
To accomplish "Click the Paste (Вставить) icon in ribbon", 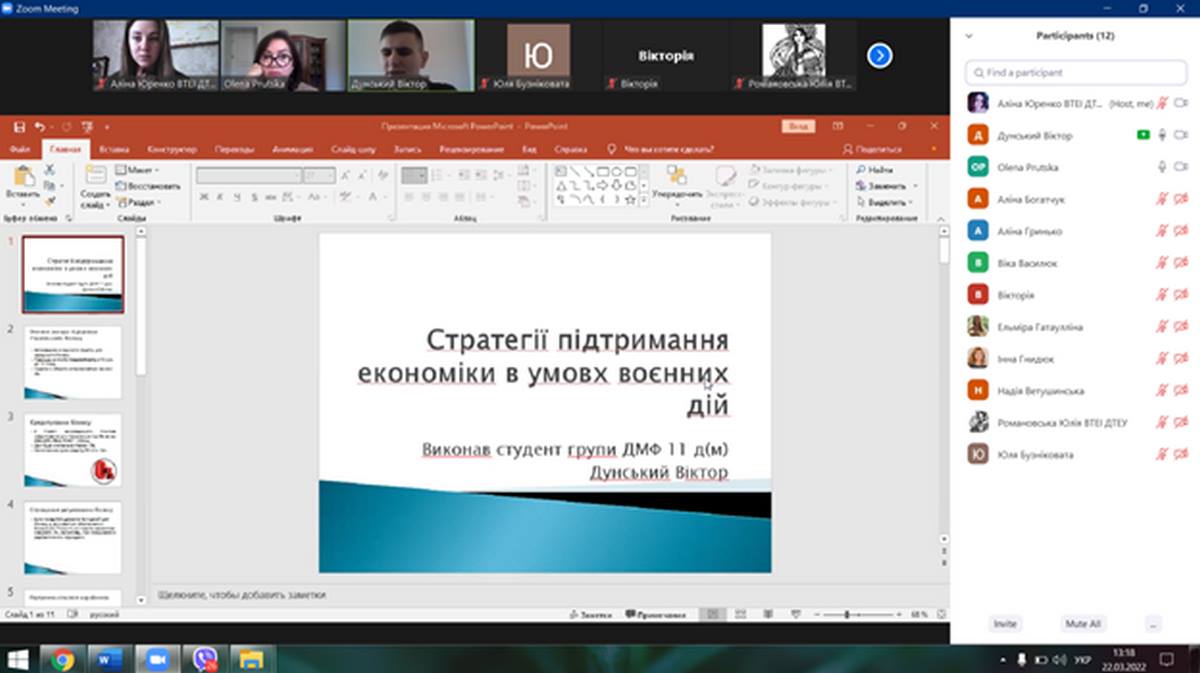I will click(x=22, y=177).
